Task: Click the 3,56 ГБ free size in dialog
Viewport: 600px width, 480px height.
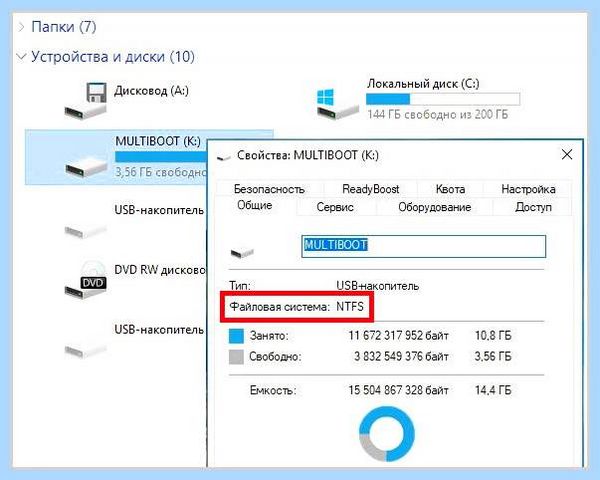Action: 493,357
